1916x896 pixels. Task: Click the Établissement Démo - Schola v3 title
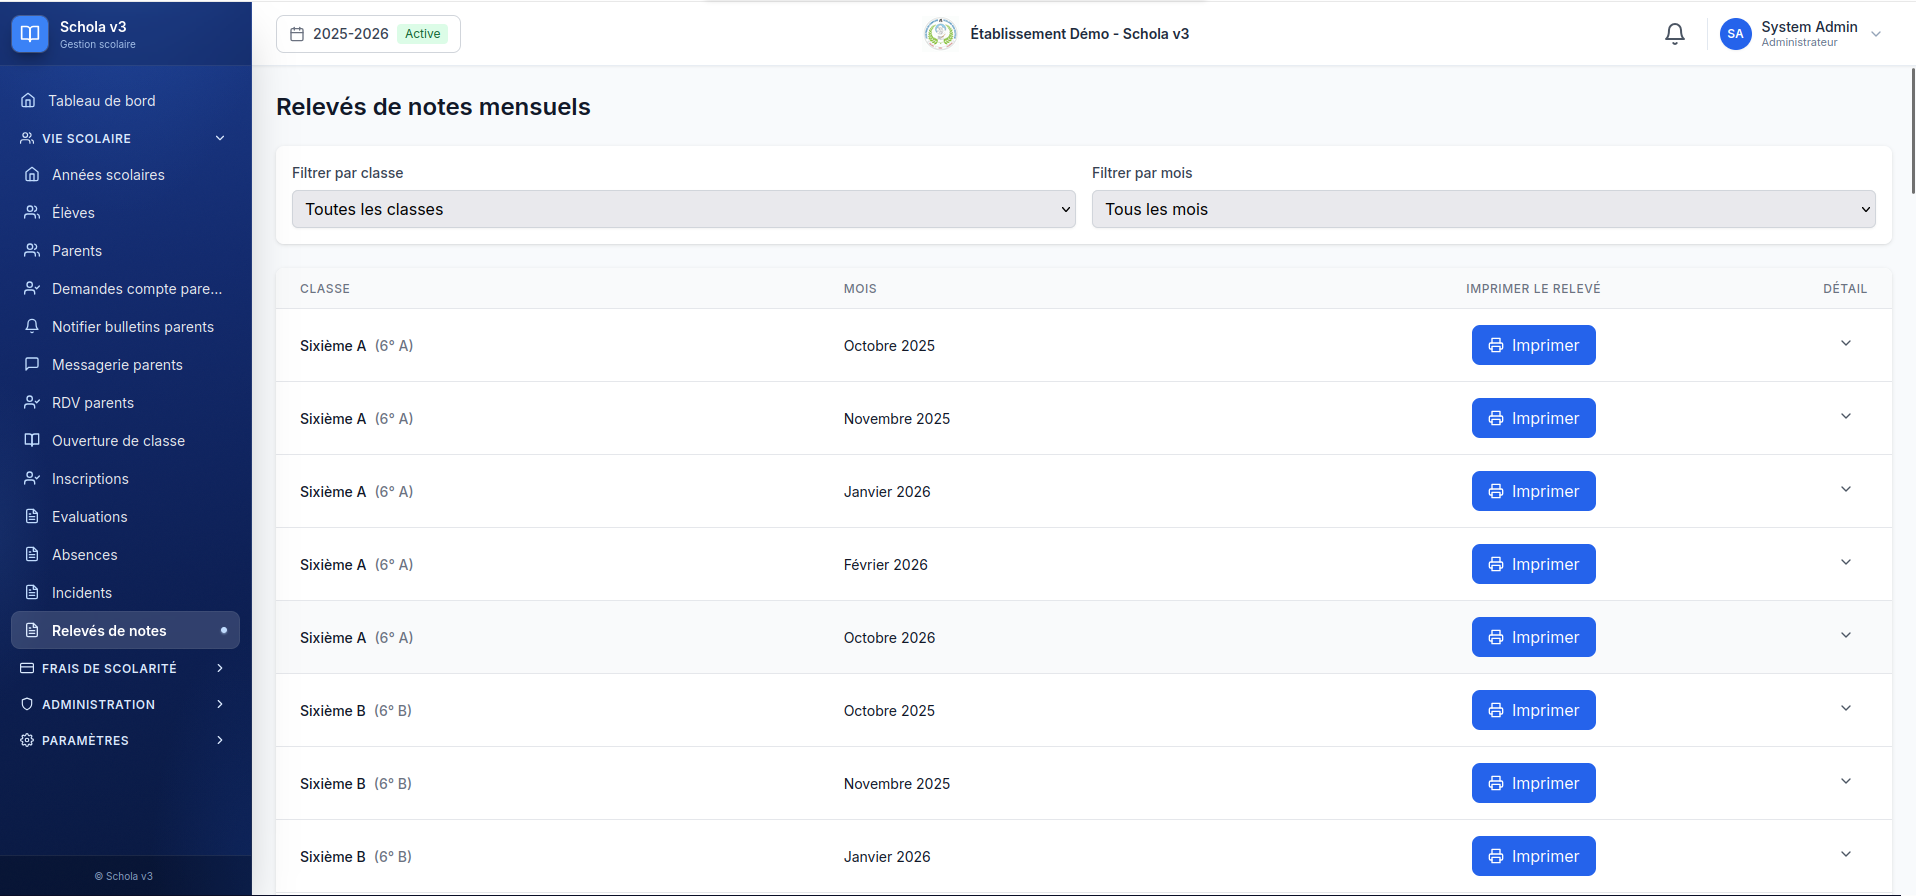(1079, 34)
